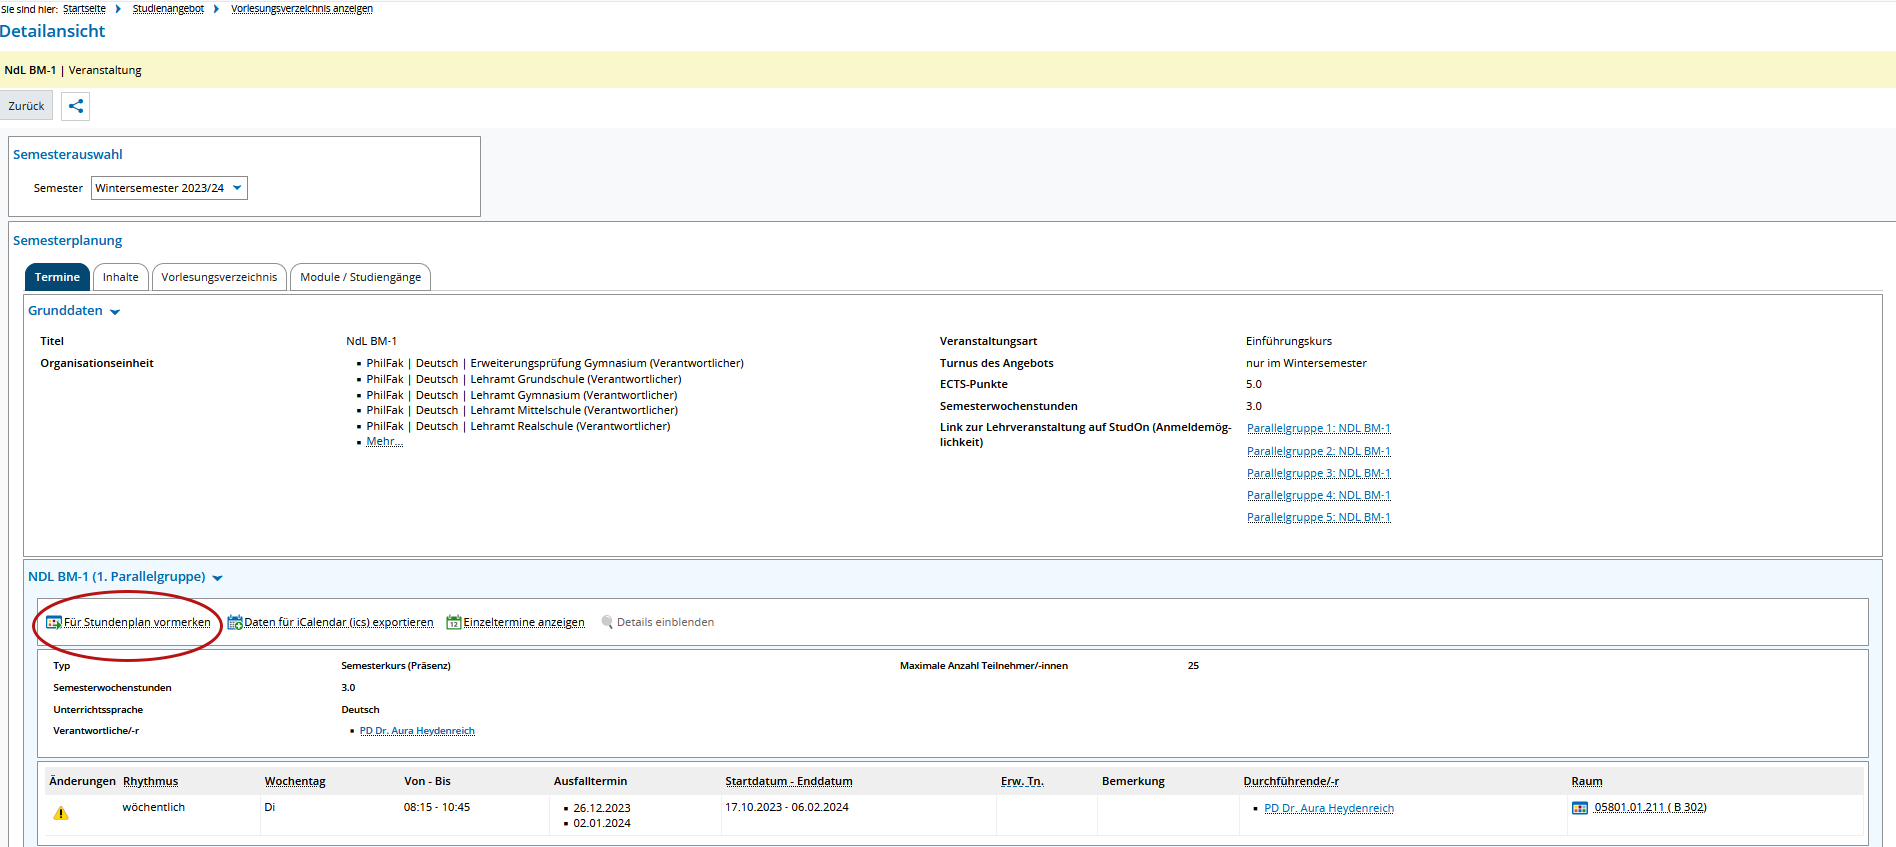Click the share icon next to Zurück
Viewport: 1896px width, 847px height.
coord(76,106)
